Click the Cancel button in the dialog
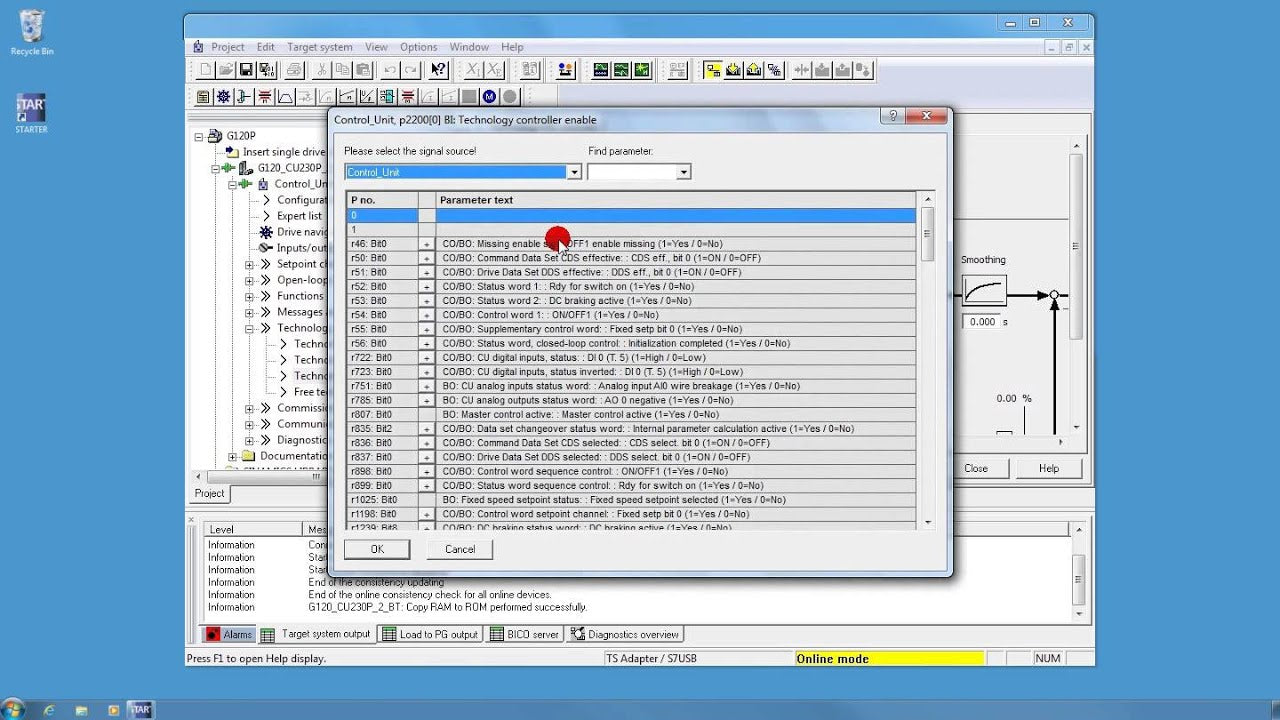Viewport: 1280px width, 720px height. (x=460, y=549)
